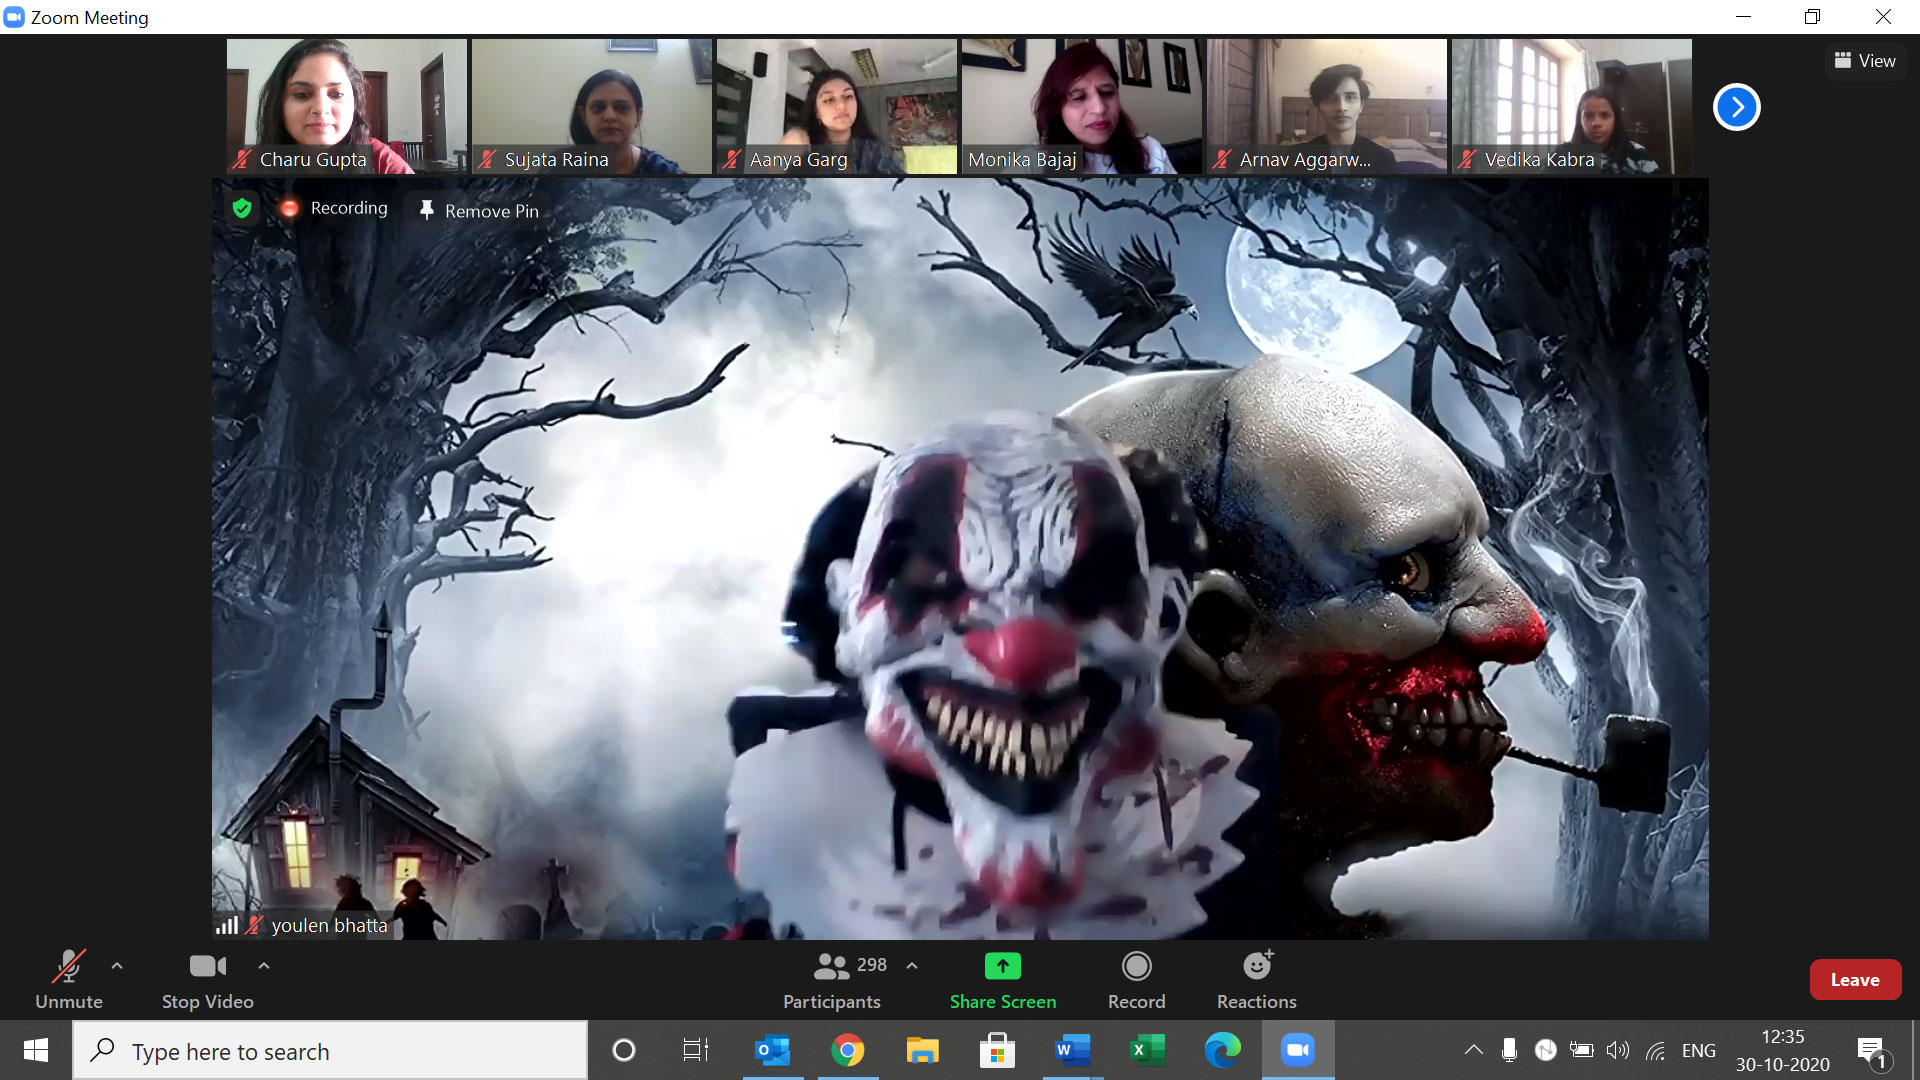Image resolution: width=1920 pixels, height=1080 pixels.
Task: Click Zoom icon on taskbar
Action: [x=1298, y=1050]
